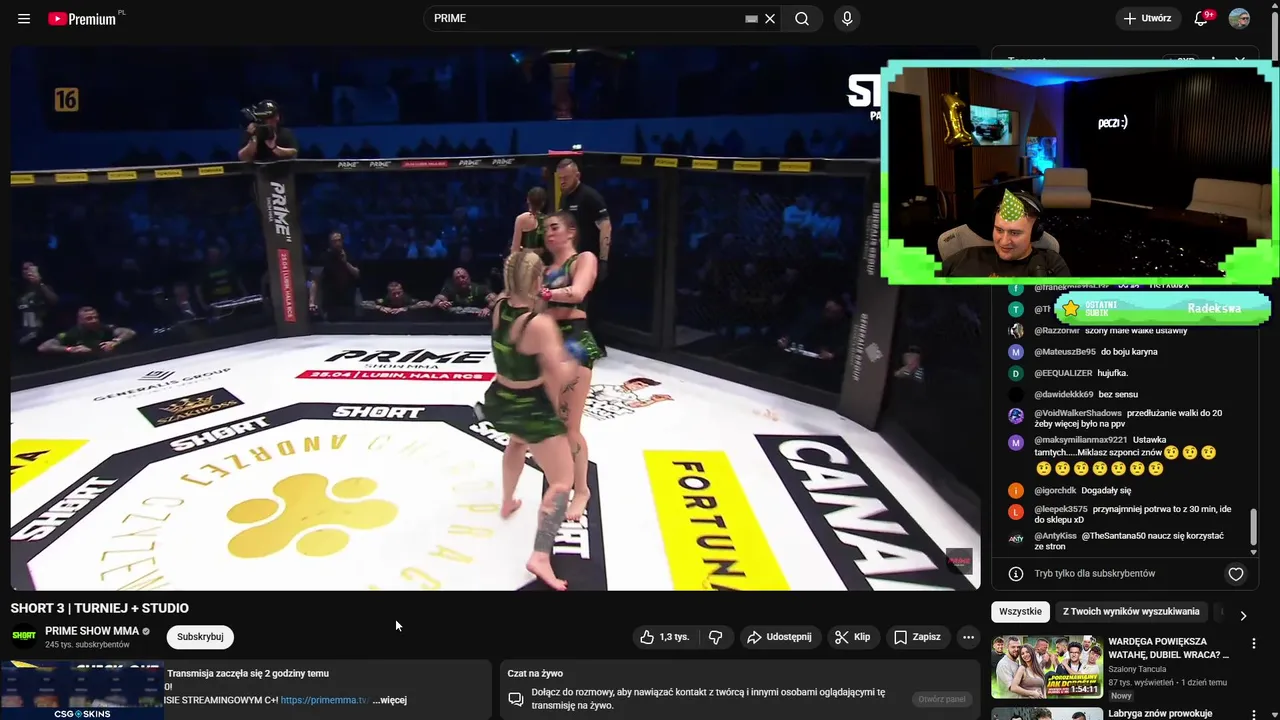1280x720 pixels.
Task: Show more filter chips with right arrow
Action: (x=1243, y=616)
